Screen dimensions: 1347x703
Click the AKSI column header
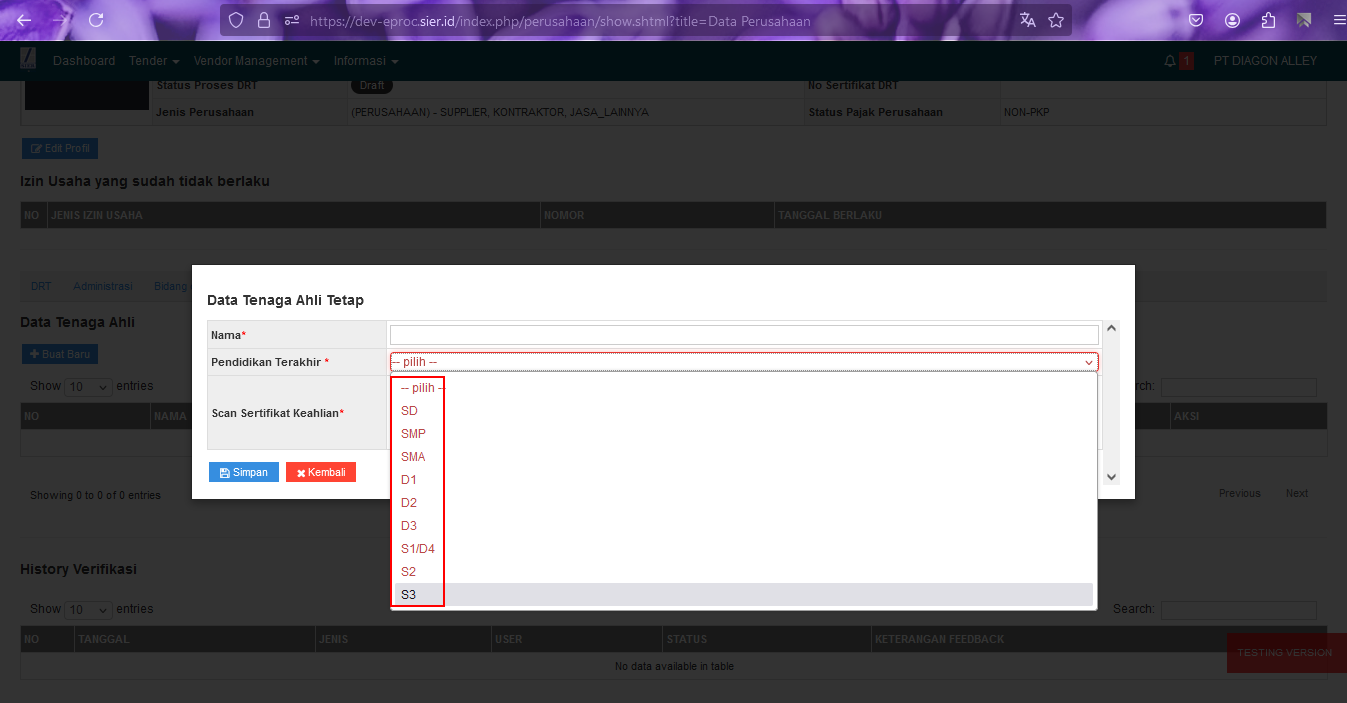[x=1248, y=415]
